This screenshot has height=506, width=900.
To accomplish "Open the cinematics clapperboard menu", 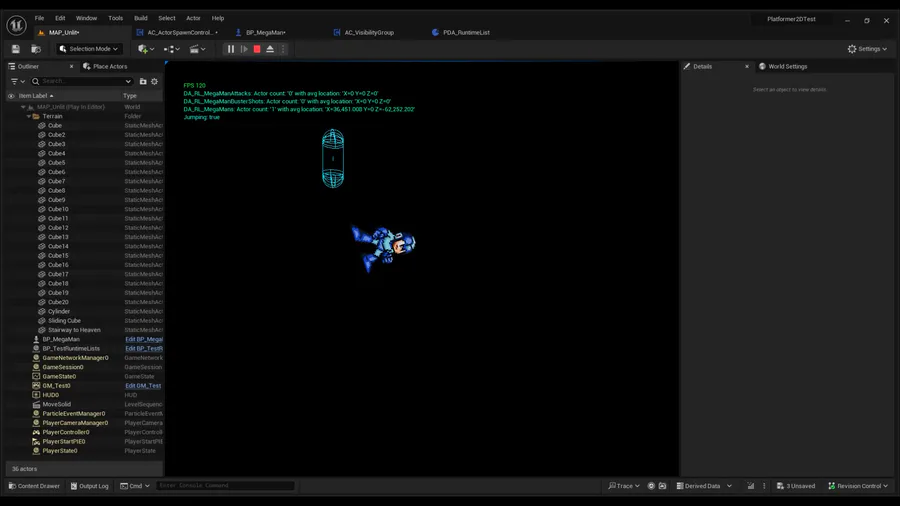I will click(x=197, y=49).
